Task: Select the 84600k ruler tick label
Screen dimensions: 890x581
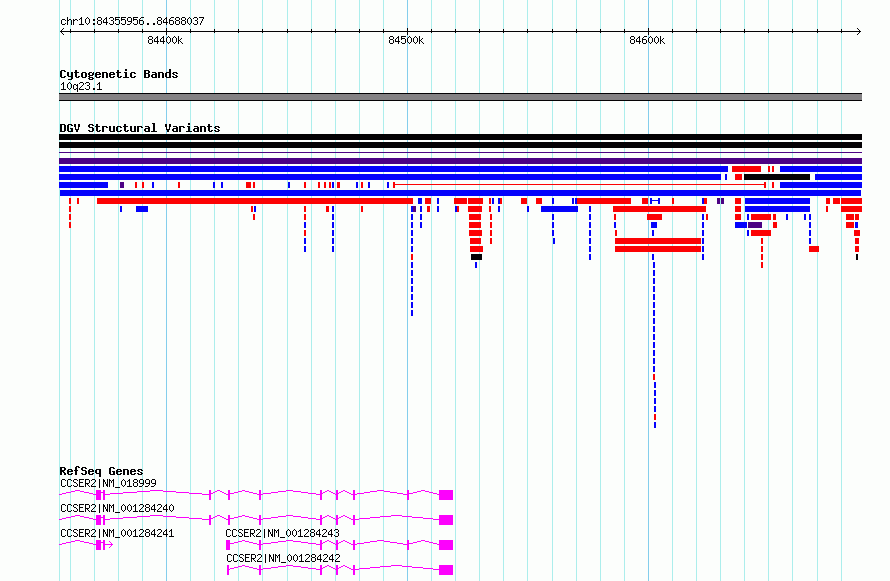Action: [648, 40]
